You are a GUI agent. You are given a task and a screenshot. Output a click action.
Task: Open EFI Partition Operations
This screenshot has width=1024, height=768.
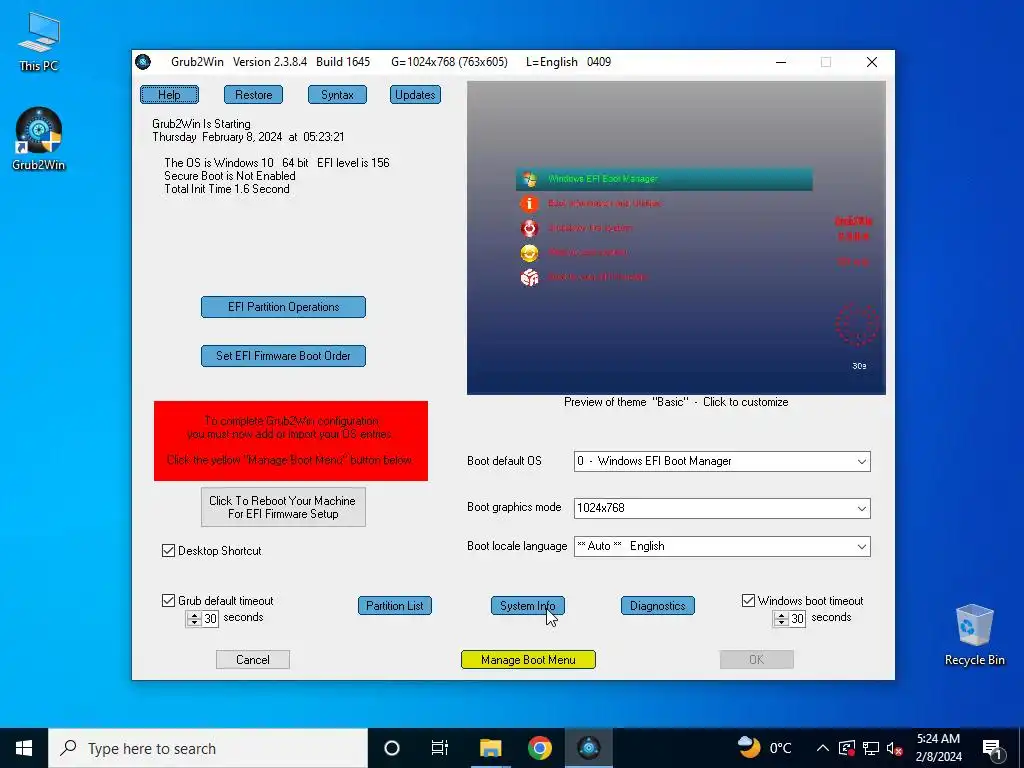click(x=283, y=307)
